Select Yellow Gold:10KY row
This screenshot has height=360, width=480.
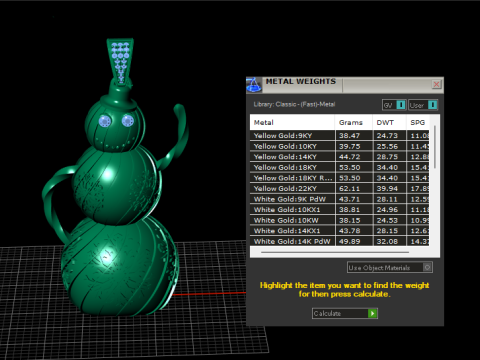tap(339, 146)
